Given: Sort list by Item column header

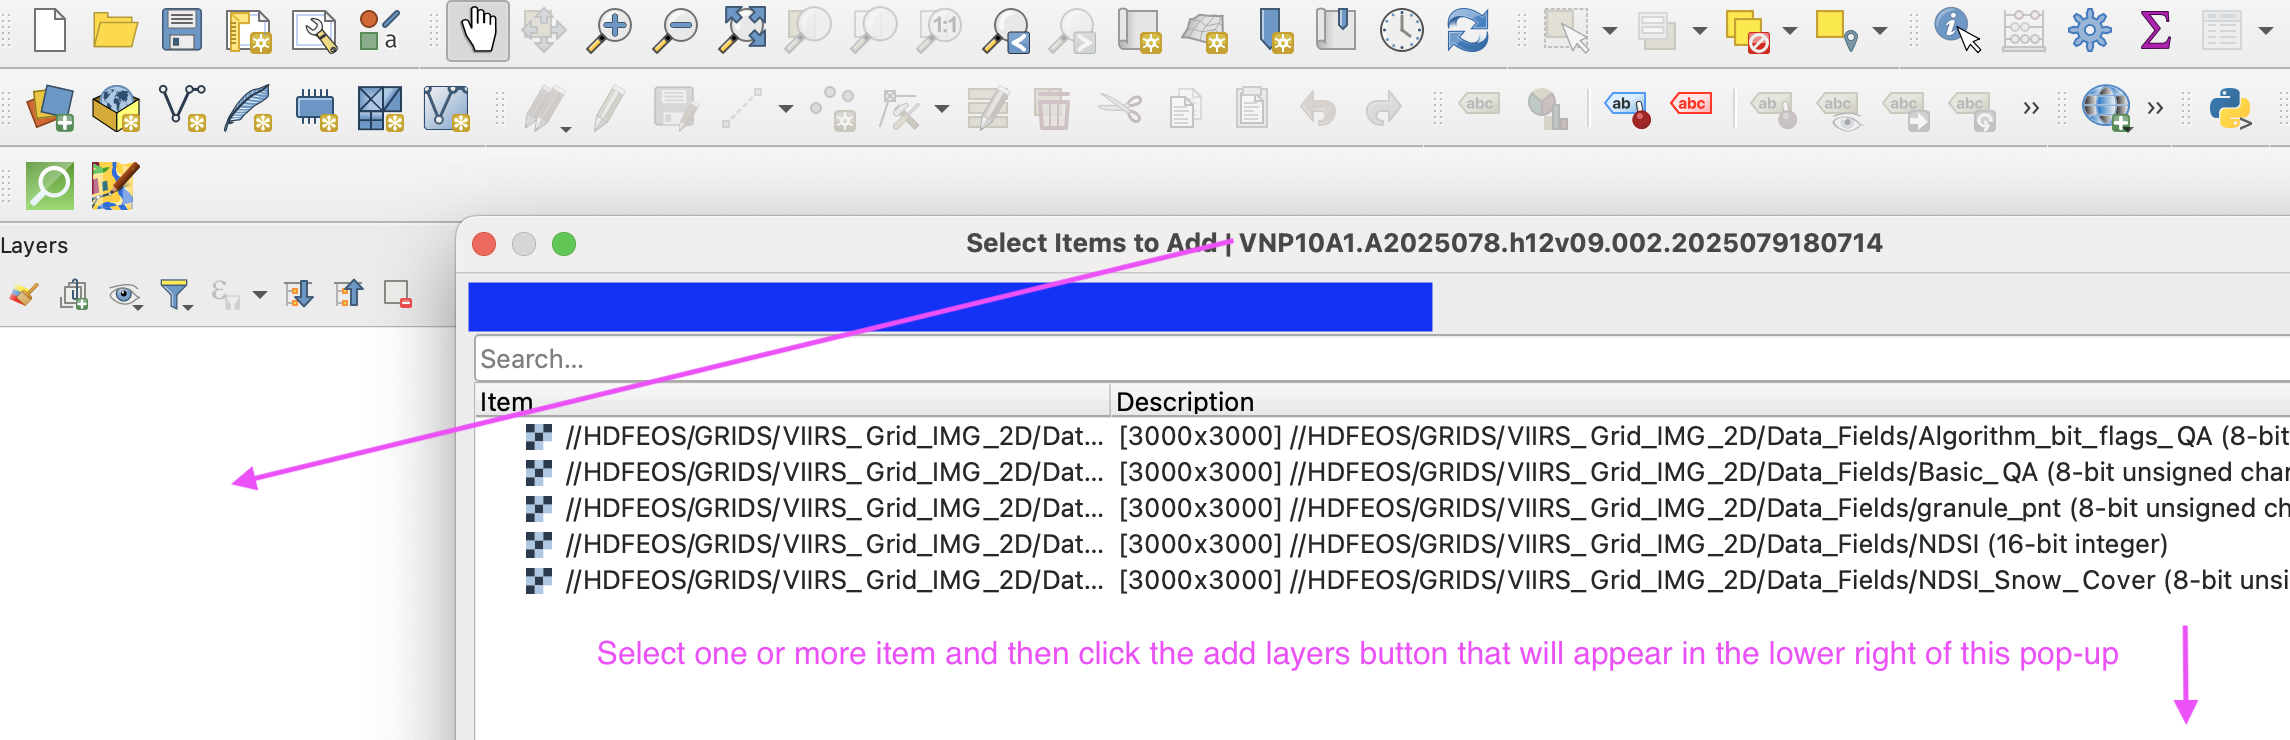Looking at the screenshot, I should tap(792, 401).
